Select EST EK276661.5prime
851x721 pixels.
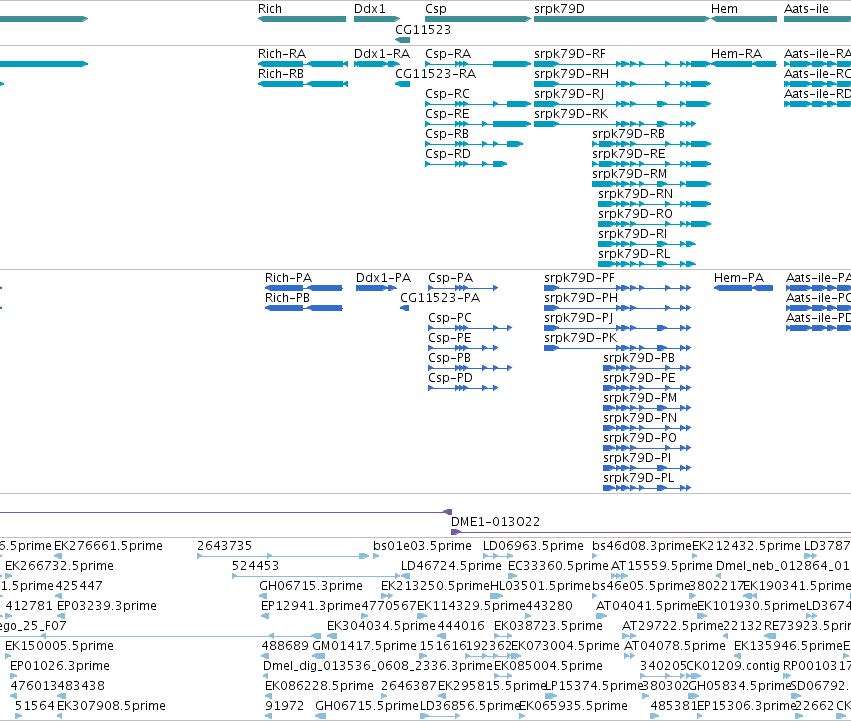109,546
